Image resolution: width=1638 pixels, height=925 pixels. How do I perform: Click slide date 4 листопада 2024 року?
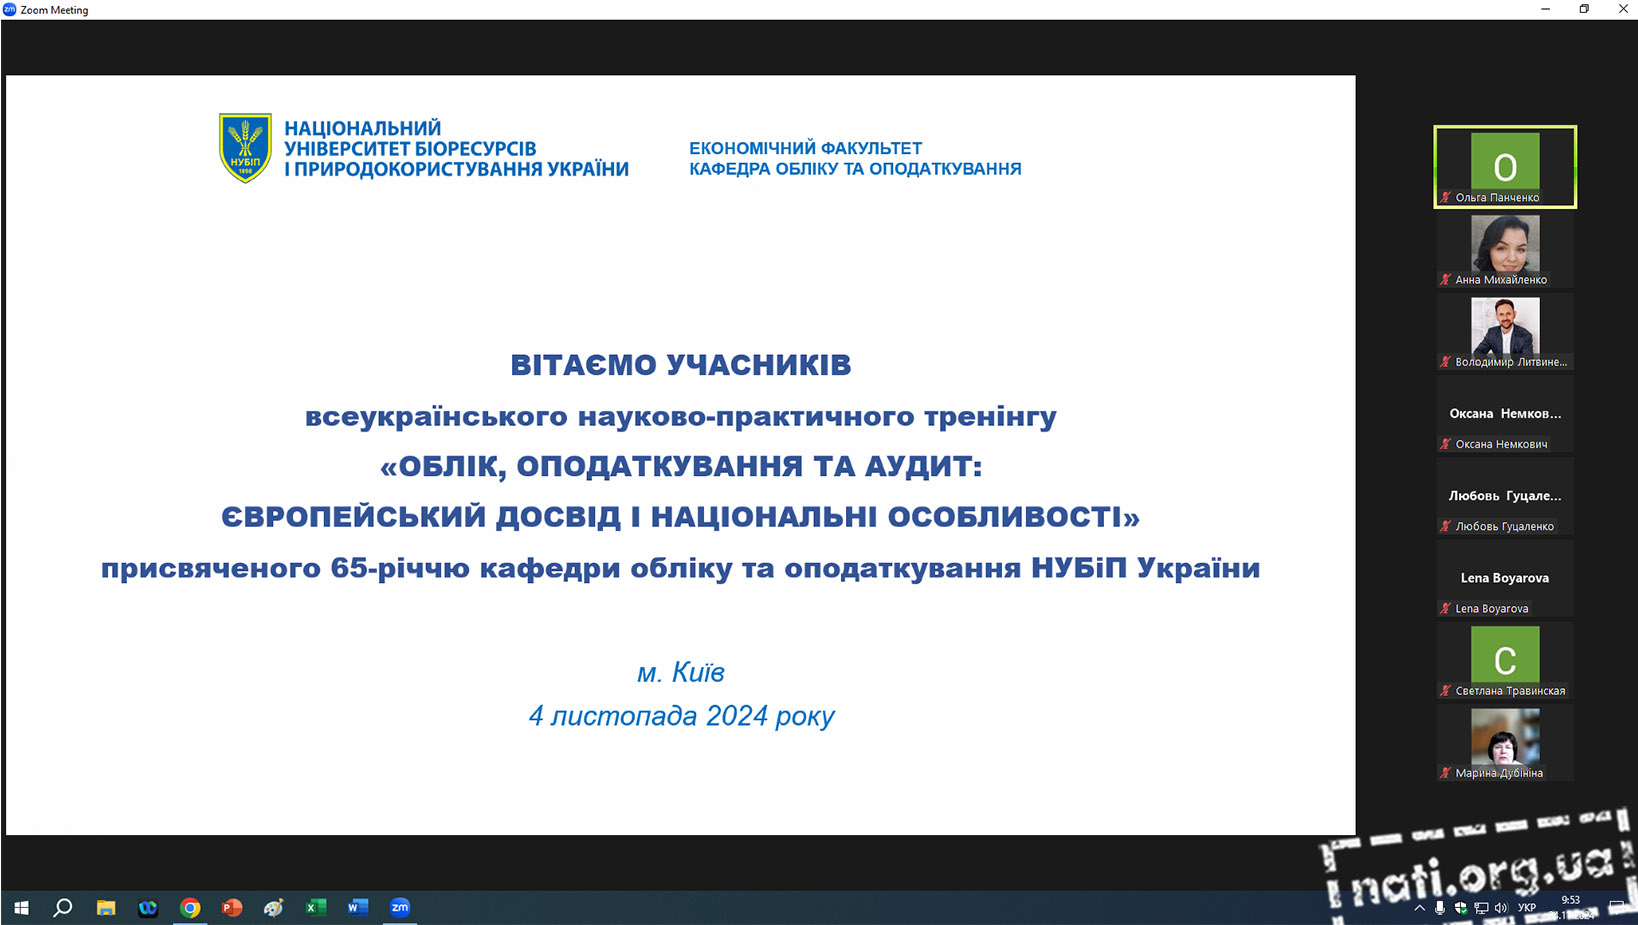pyautogui.click(x=681, y=716)
